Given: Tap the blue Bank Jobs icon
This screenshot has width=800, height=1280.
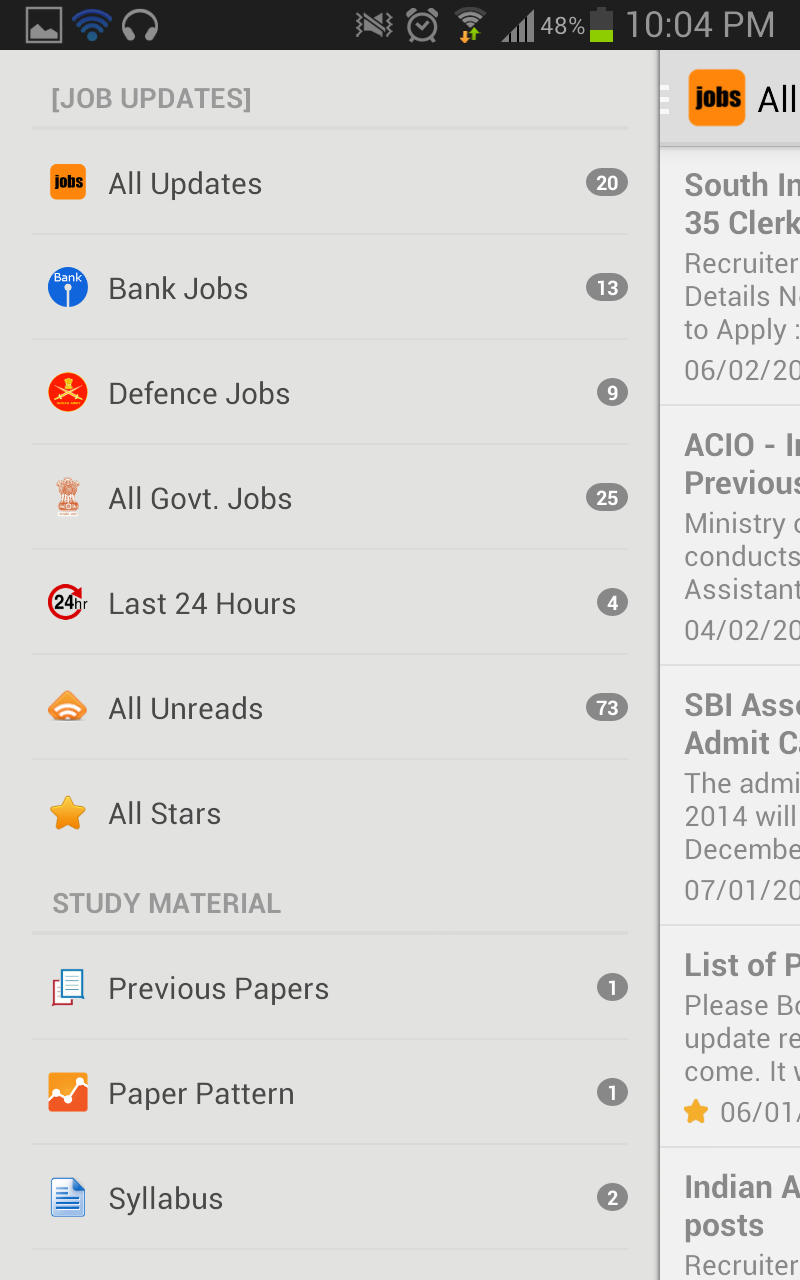Looking at the screenshot, I should 68,288.
